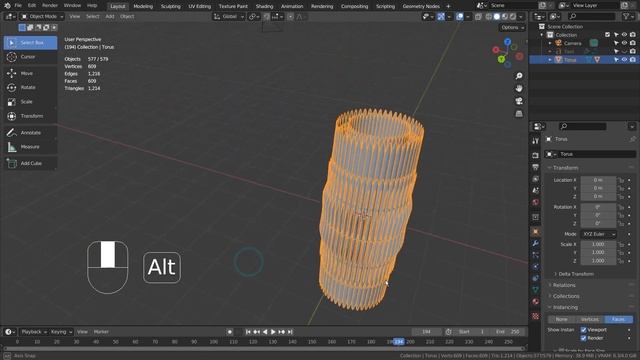Expand the Collections panel

tap(566, 296)
